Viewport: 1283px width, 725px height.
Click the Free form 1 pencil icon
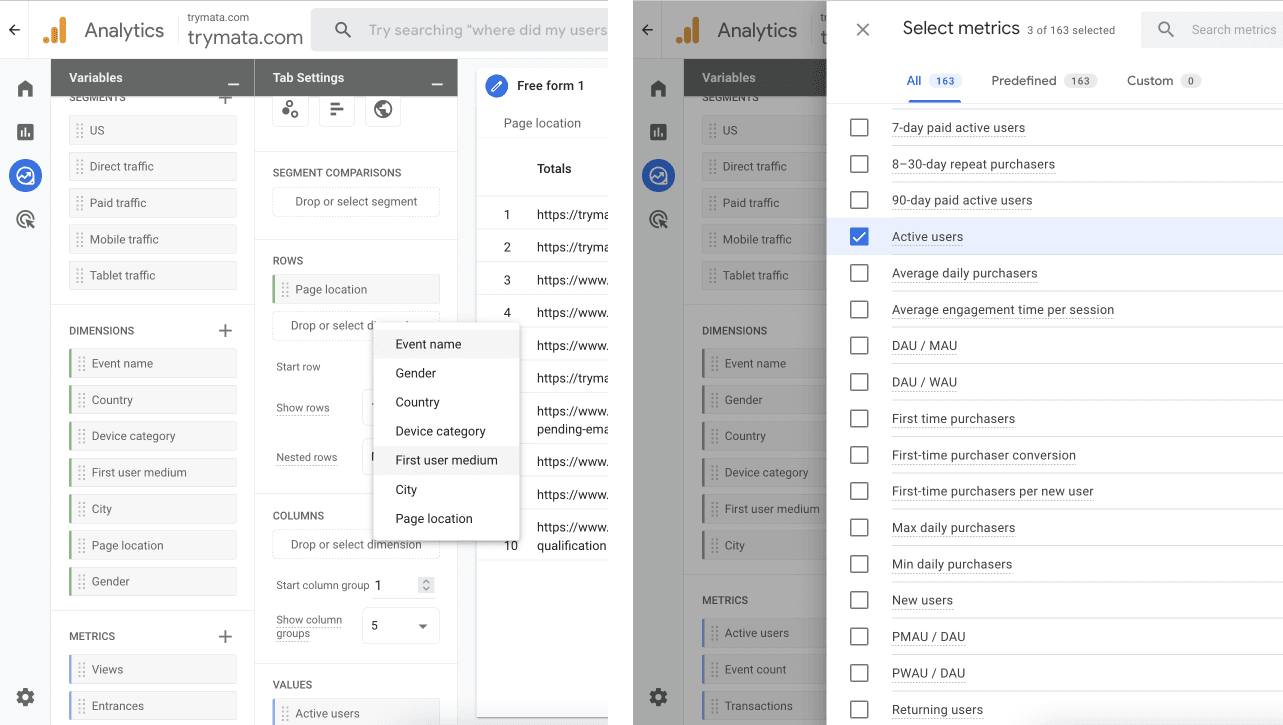496,86
